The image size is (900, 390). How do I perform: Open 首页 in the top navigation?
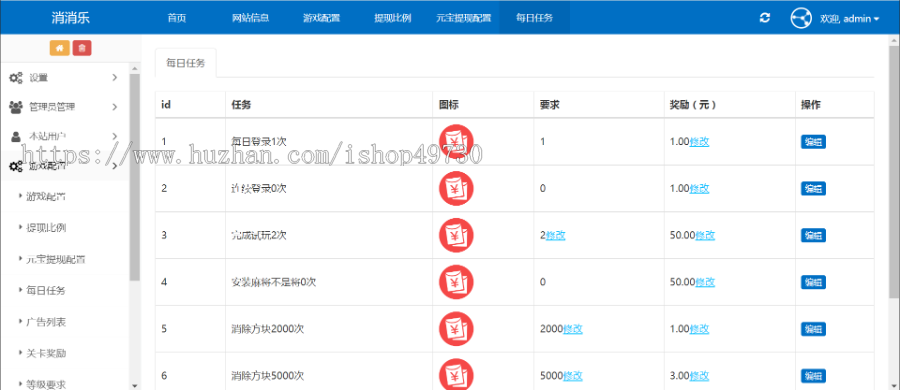coord(177,18)
